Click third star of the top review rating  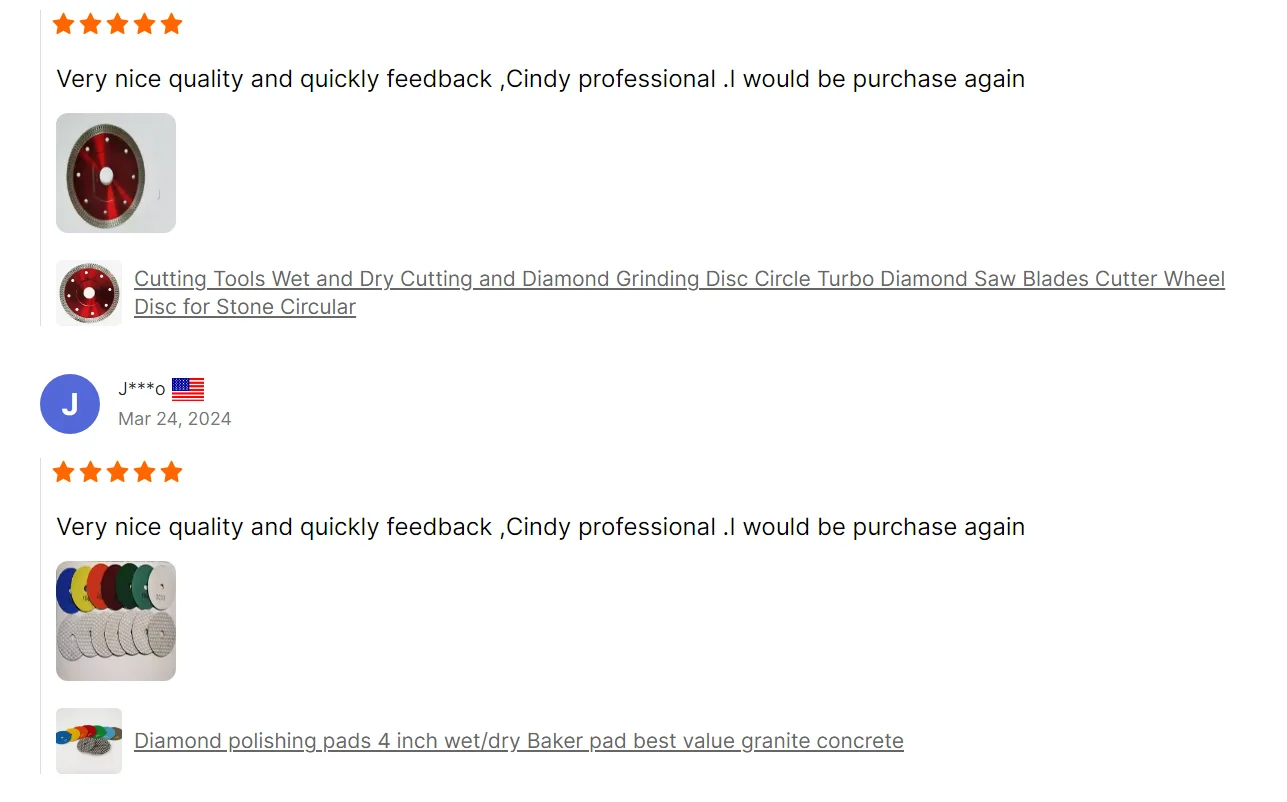coord(118,24)
